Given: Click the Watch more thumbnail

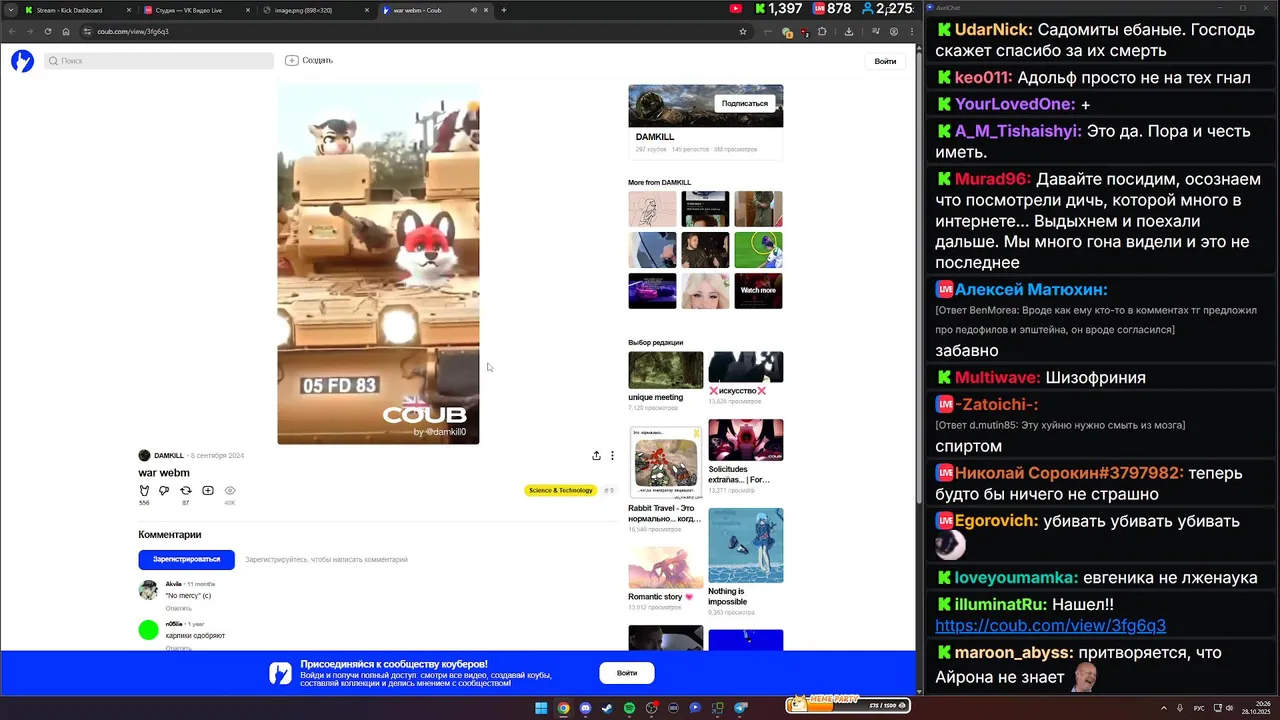Looking at the screenshot, I should 758,291.
